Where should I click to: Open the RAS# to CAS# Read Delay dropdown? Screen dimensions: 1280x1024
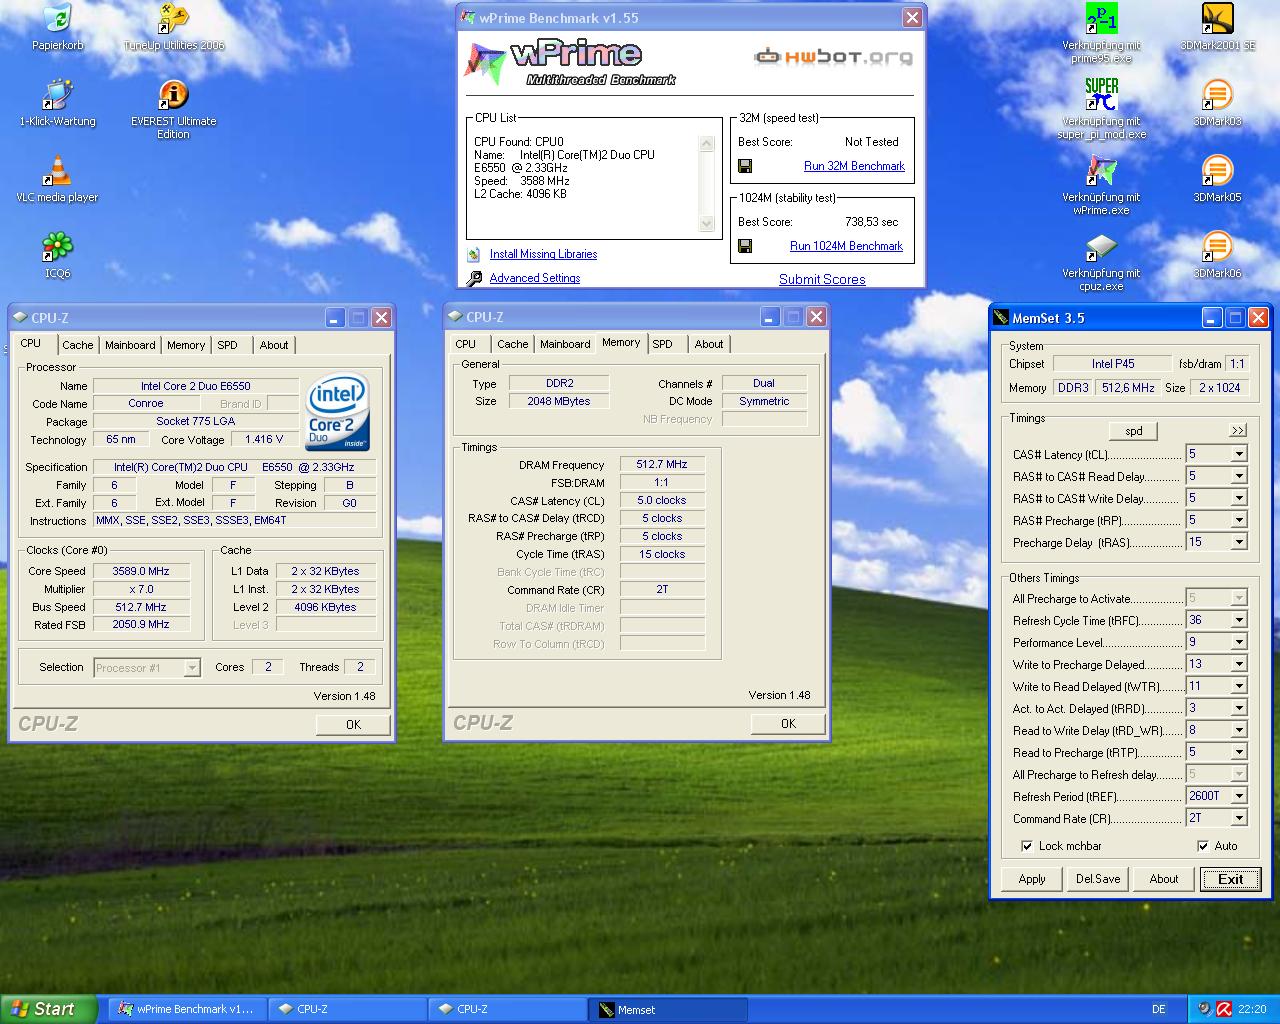tap(1238, 476)
